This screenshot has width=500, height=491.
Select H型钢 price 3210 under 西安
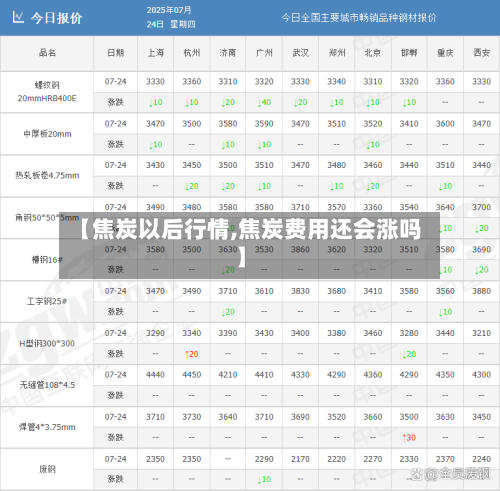482,333
